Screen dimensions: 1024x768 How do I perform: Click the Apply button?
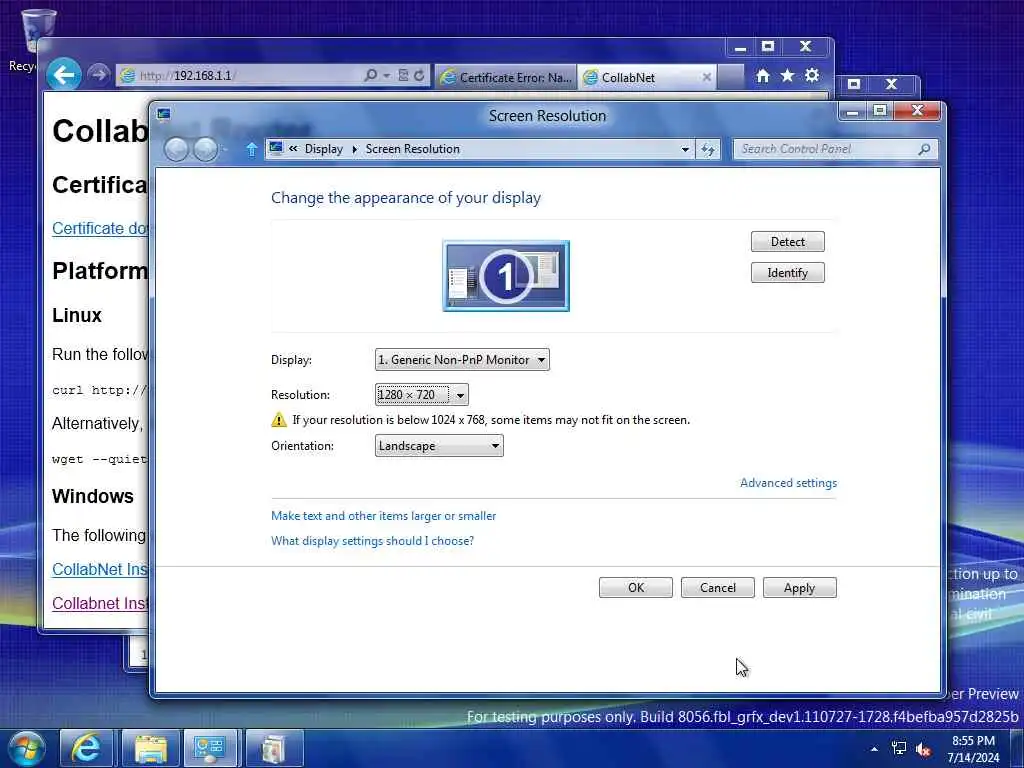point(799,588)
